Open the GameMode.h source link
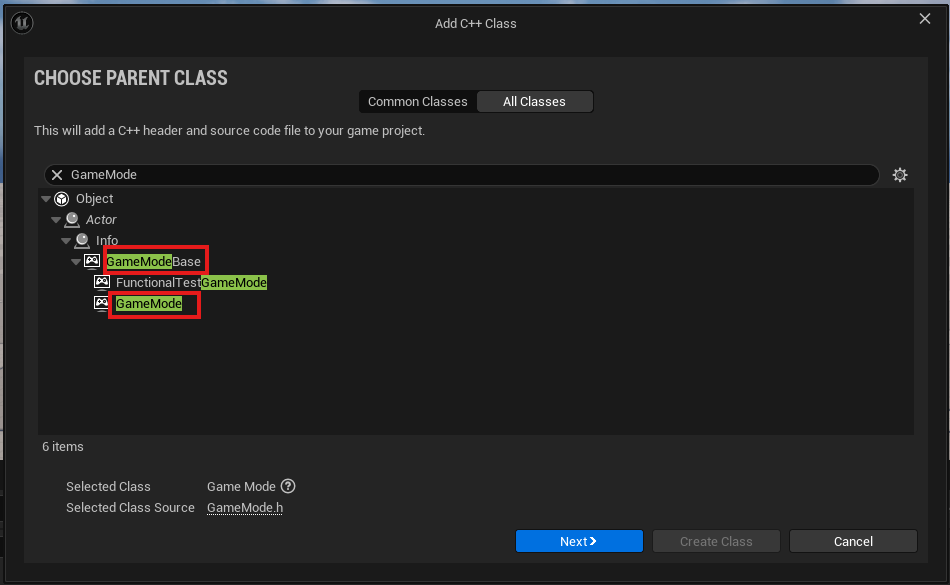Screen dimensions: 950x585 [245, 507]
